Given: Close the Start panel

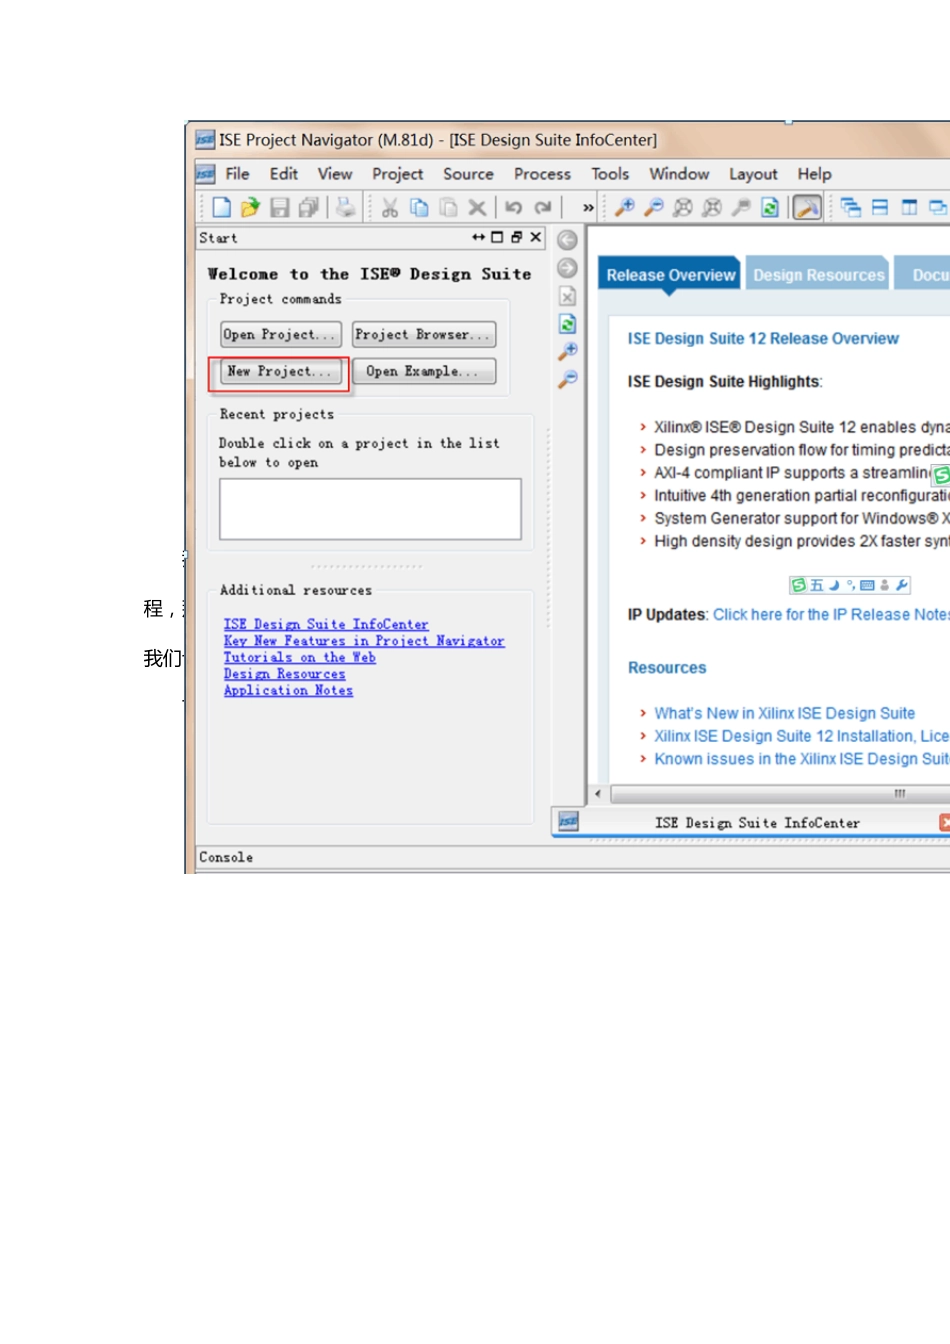Looking at the screenshot, I should [536, 237].
